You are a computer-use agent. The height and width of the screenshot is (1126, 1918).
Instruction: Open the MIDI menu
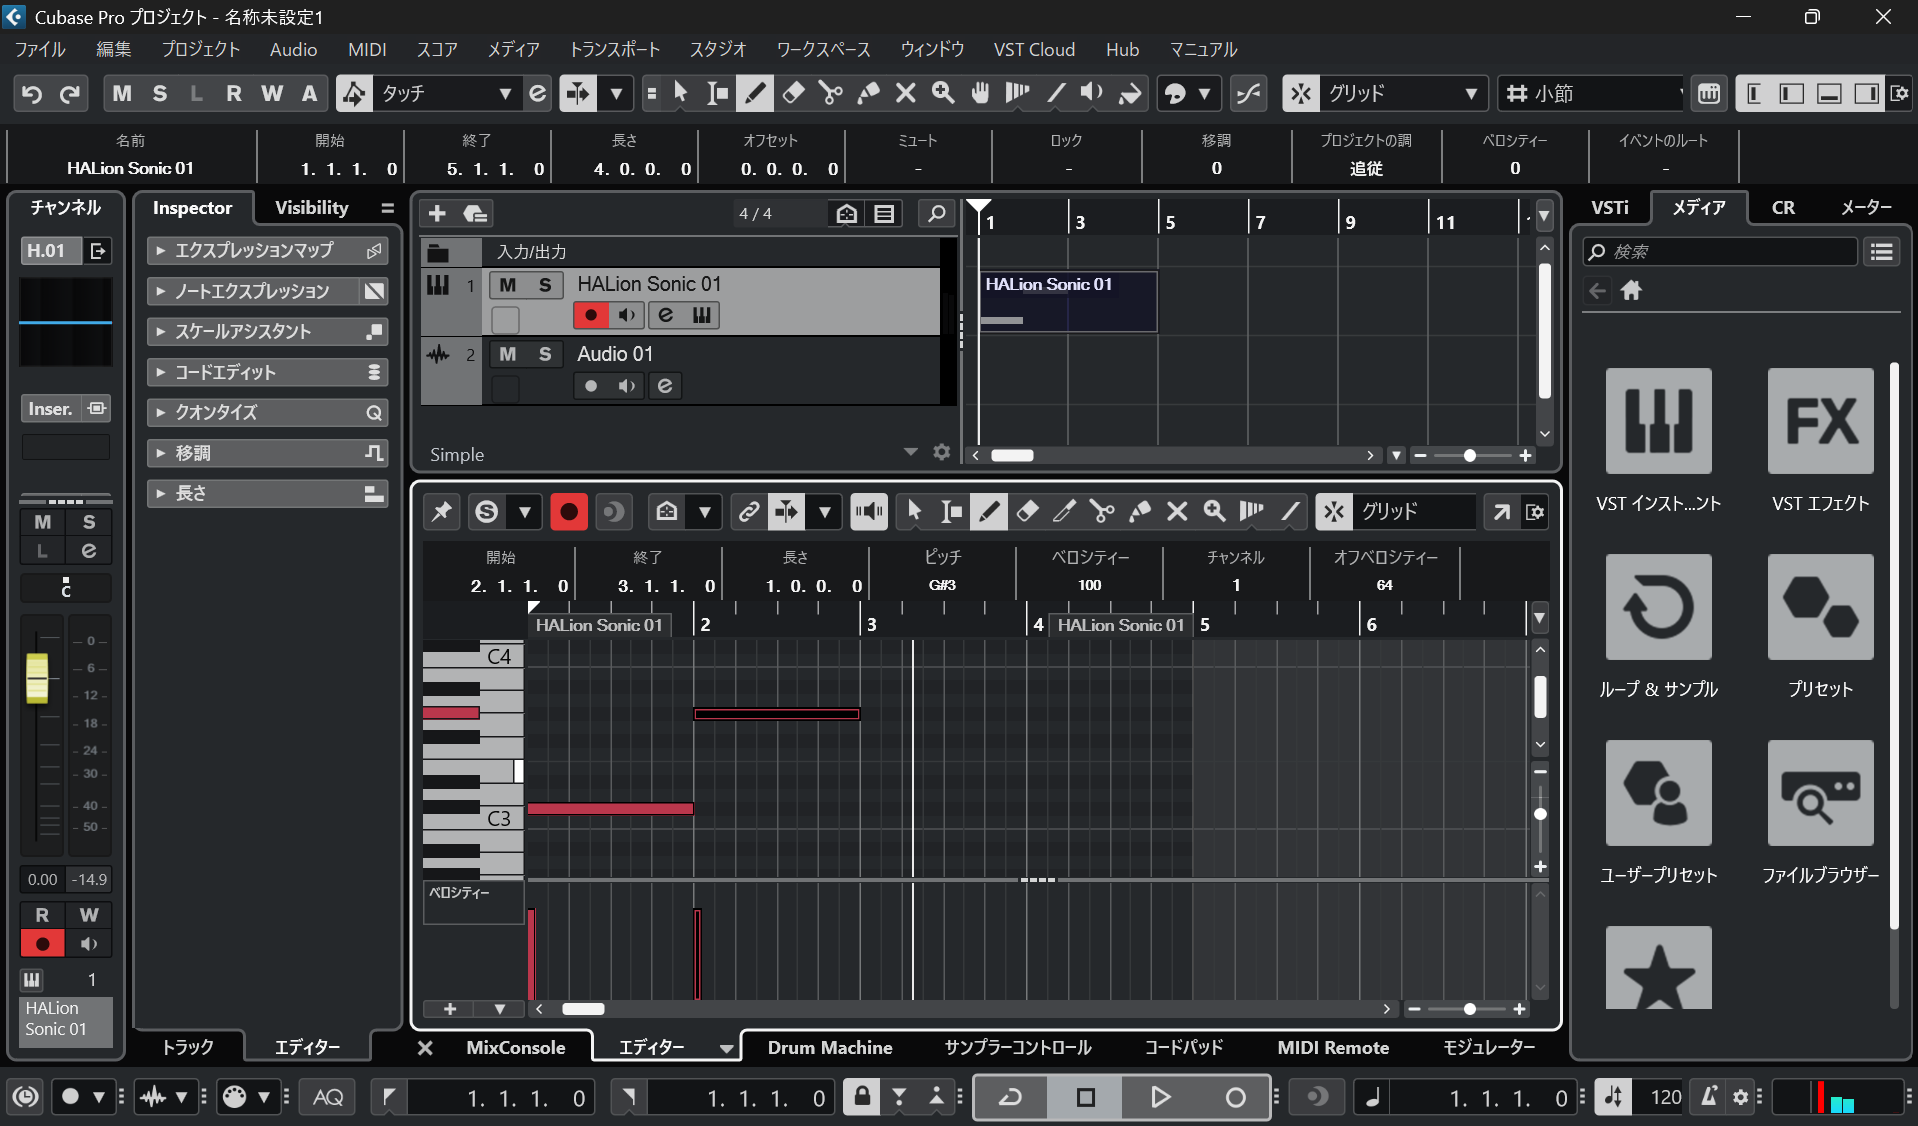[366, 49]
